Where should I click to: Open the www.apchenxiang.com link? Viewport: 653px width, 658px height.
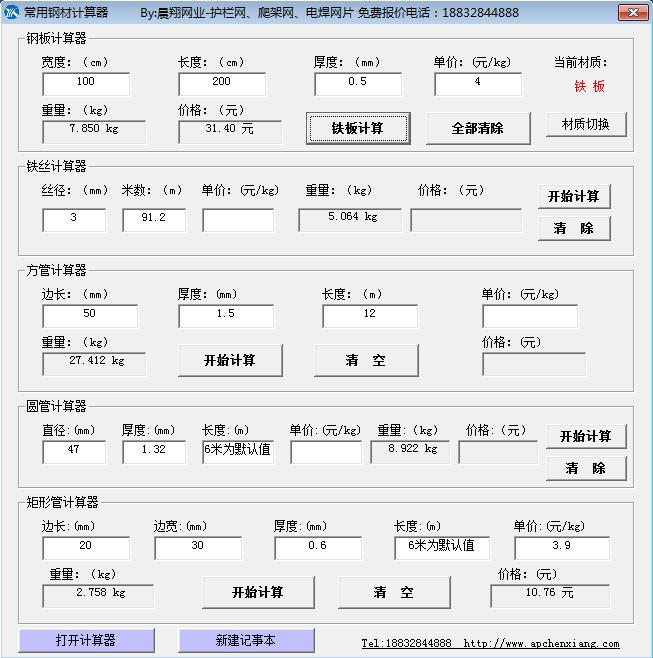[x=541, y=643]
